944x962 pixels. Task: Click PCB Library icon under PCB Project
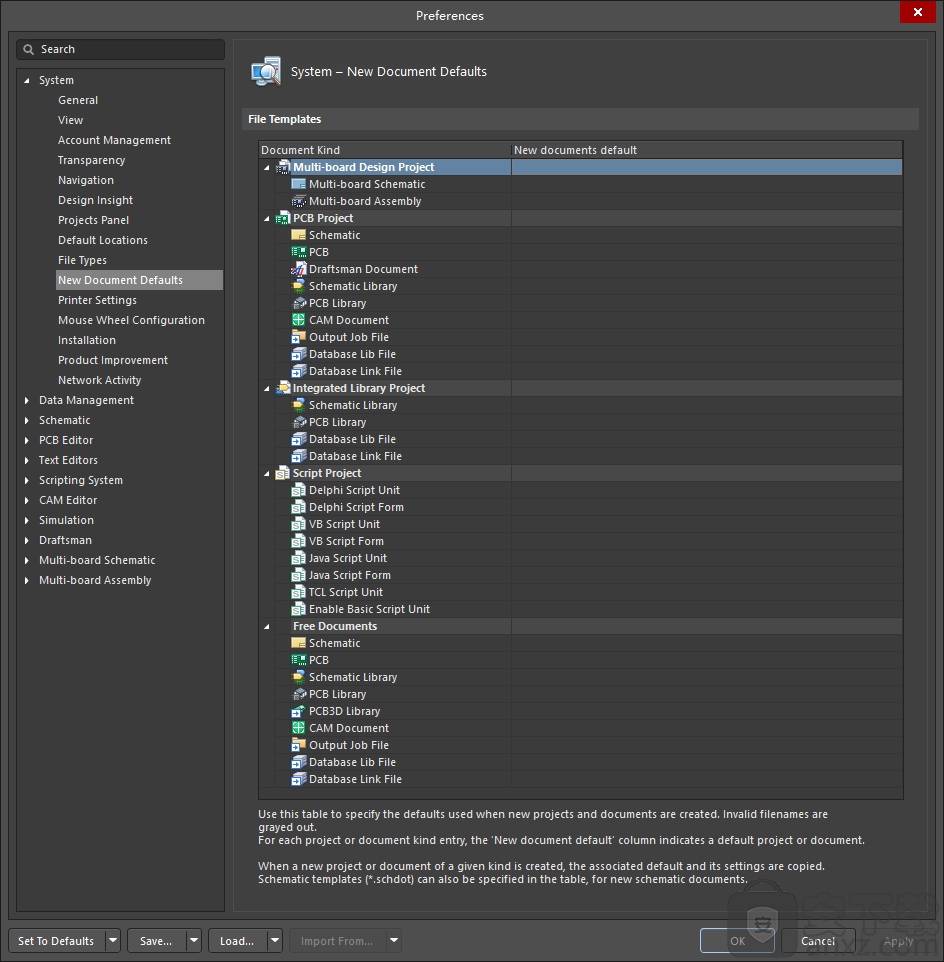(x=298, y=303)
